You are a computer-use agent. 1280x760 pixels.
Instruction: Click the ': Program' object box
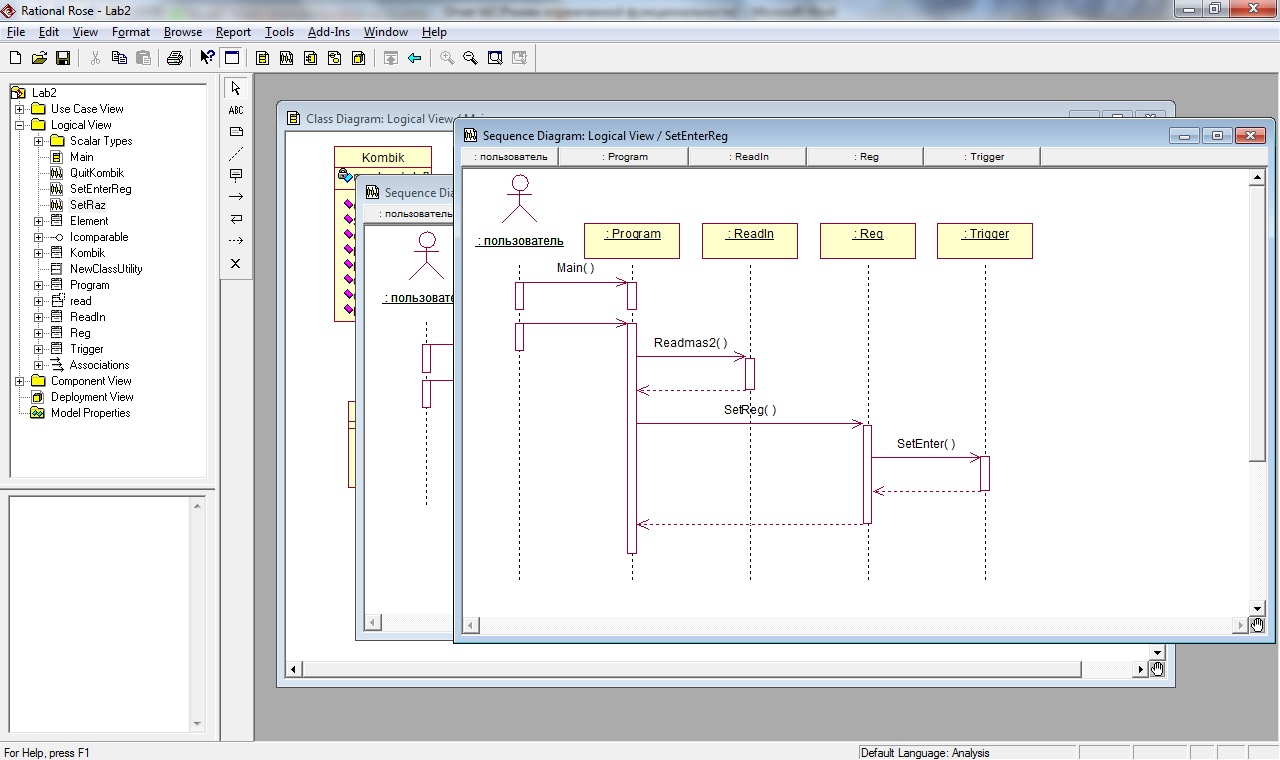(632, 241)
